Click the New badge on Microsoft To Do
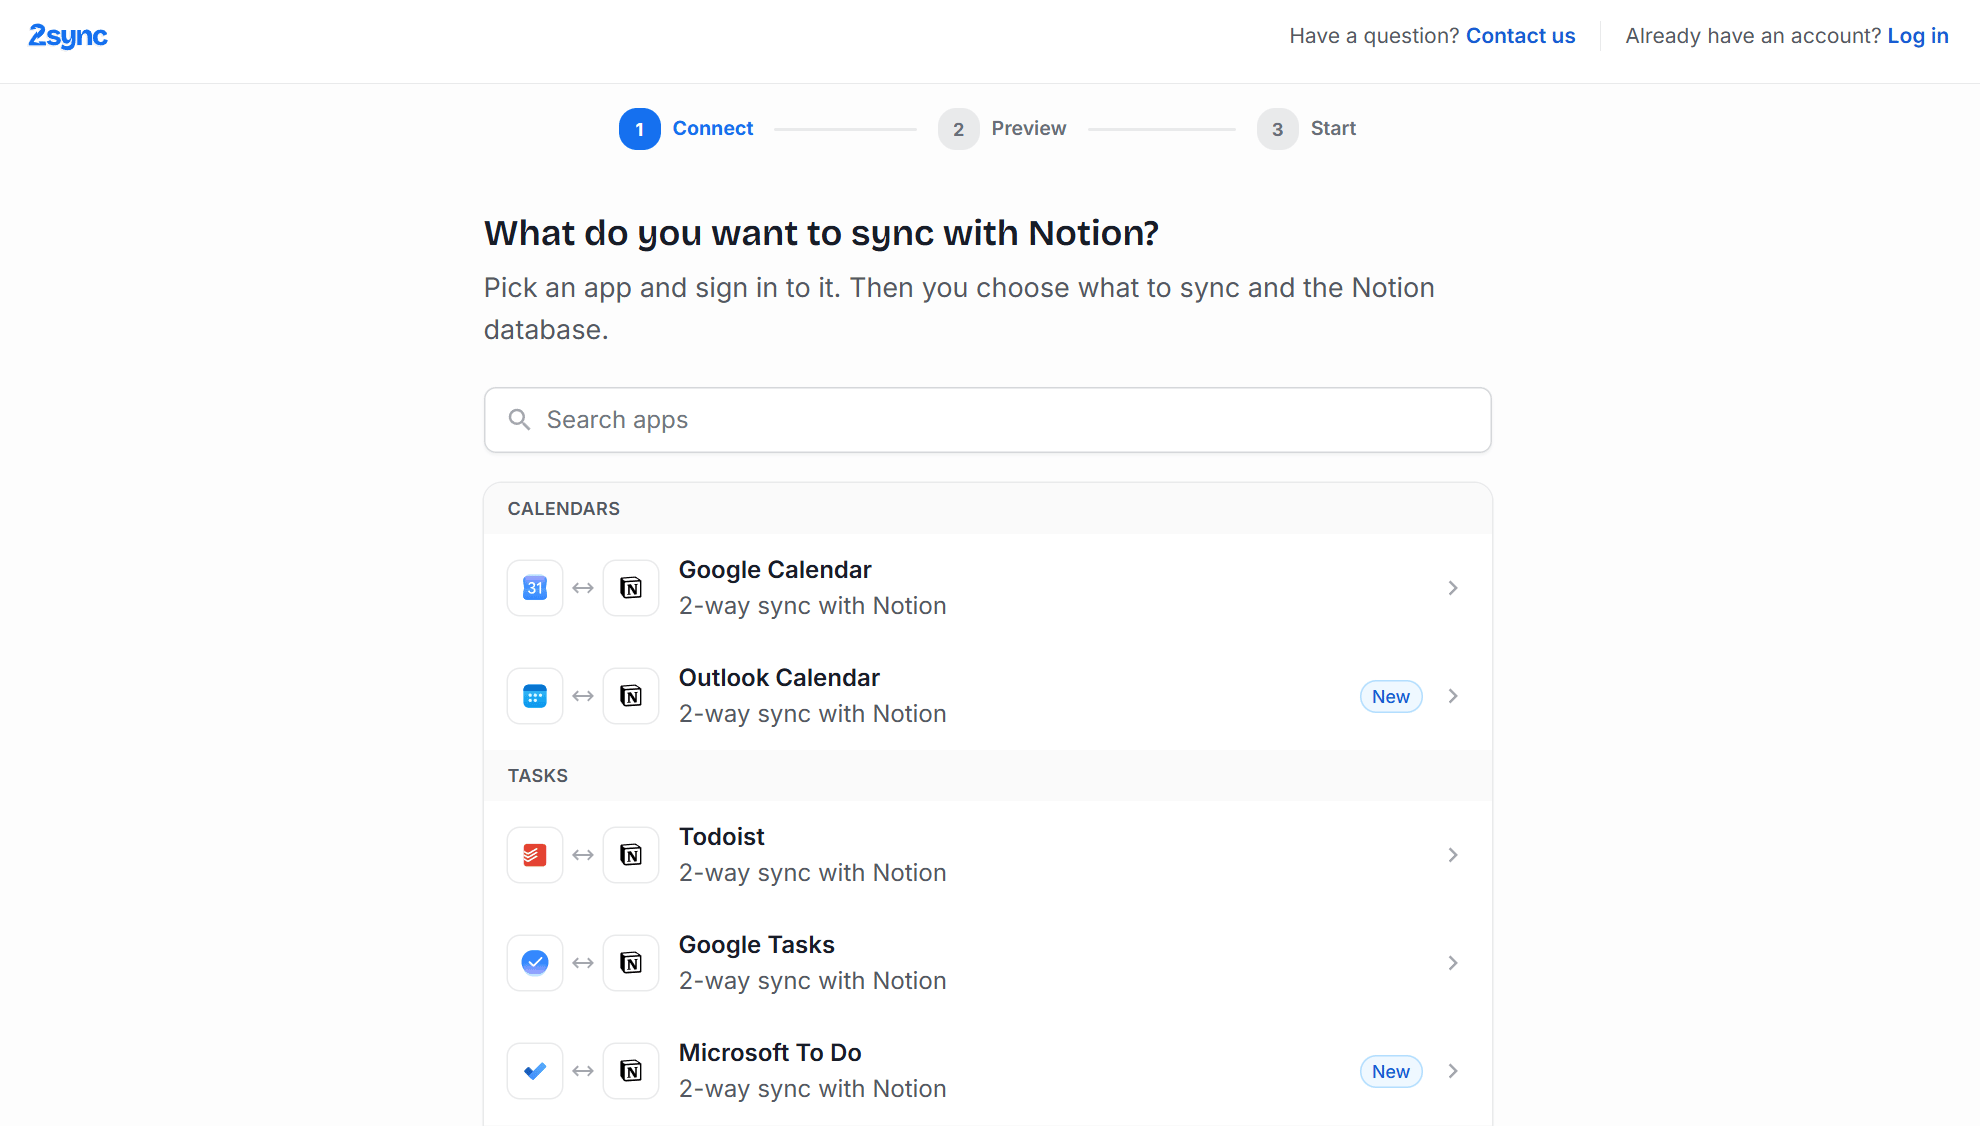Screen dimensions: 1980x1126 [x=1391, y=1072]
